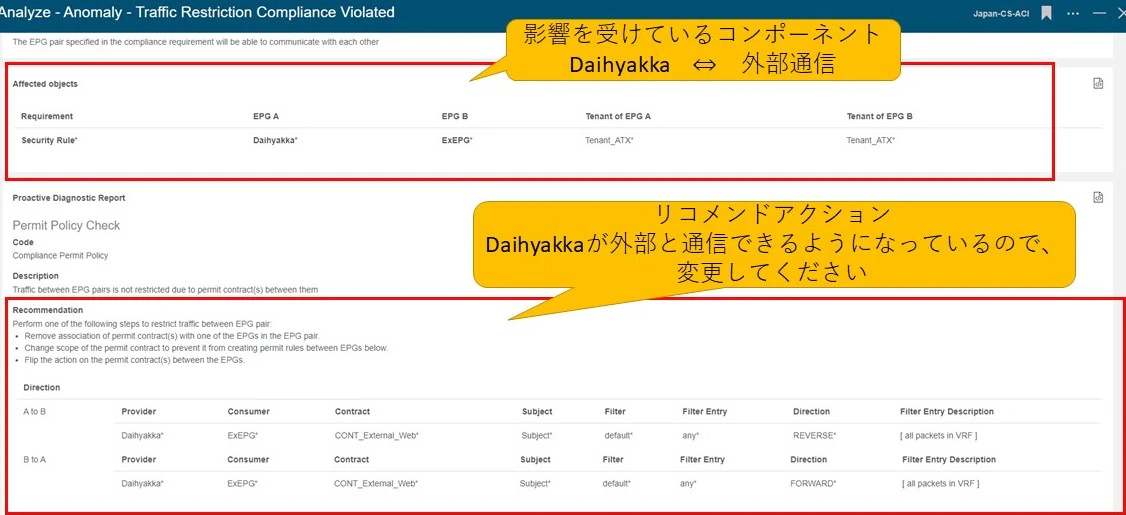This screenshot has height=515, width=1126.
Task: Click the Requirement column header
Action: pyautogui.click(x=47, y=116)
